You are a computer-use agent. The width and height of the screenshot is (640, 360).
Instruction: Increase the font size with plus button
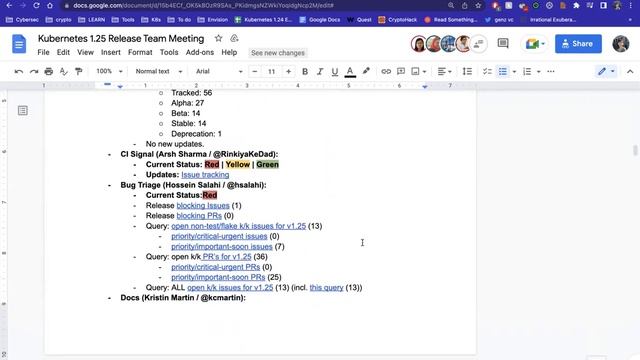289,71
